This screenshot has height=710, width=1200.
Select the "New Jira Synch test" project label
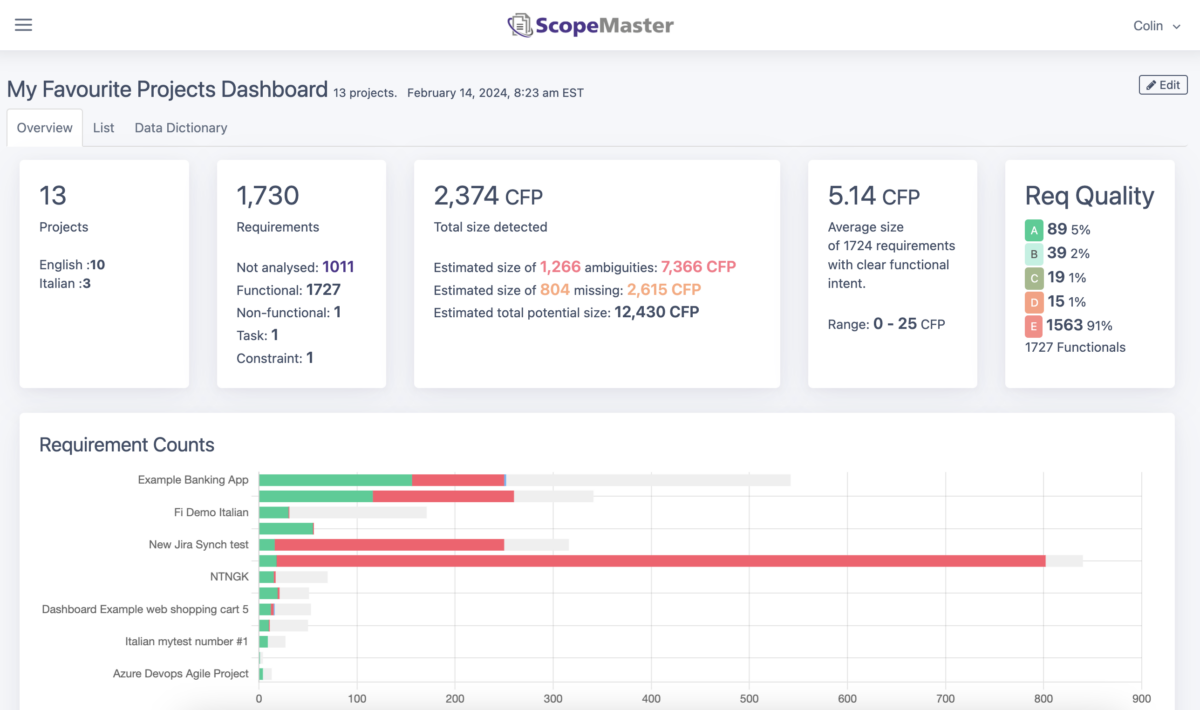click(x=198, y=545)
